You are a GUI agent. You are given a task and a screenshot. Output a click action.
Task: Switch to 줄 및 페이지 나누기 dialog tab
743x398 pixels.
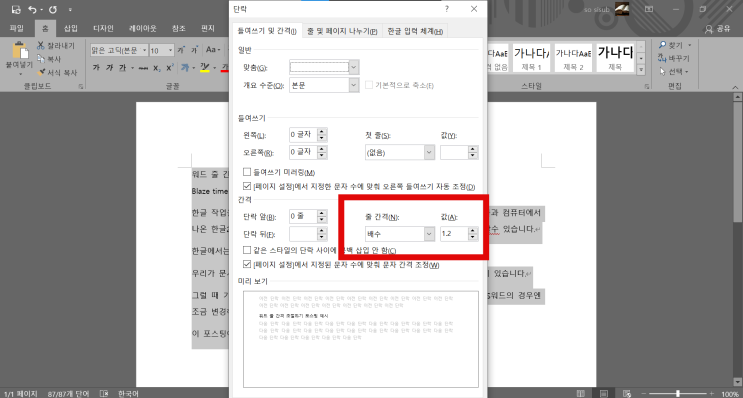point(342,31)
